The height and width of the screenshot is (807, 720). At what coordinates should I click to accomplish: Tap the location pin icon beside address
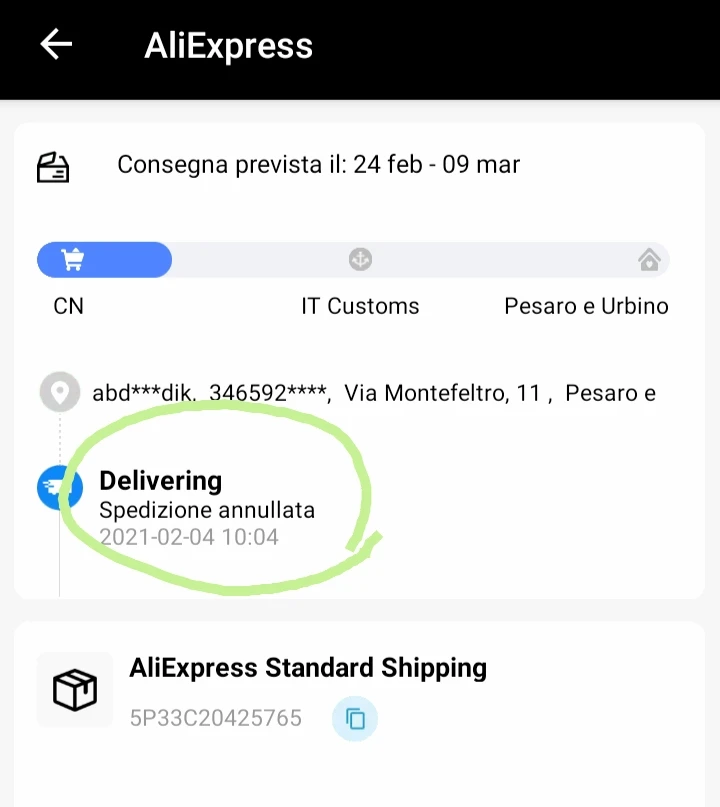(60, 392)
